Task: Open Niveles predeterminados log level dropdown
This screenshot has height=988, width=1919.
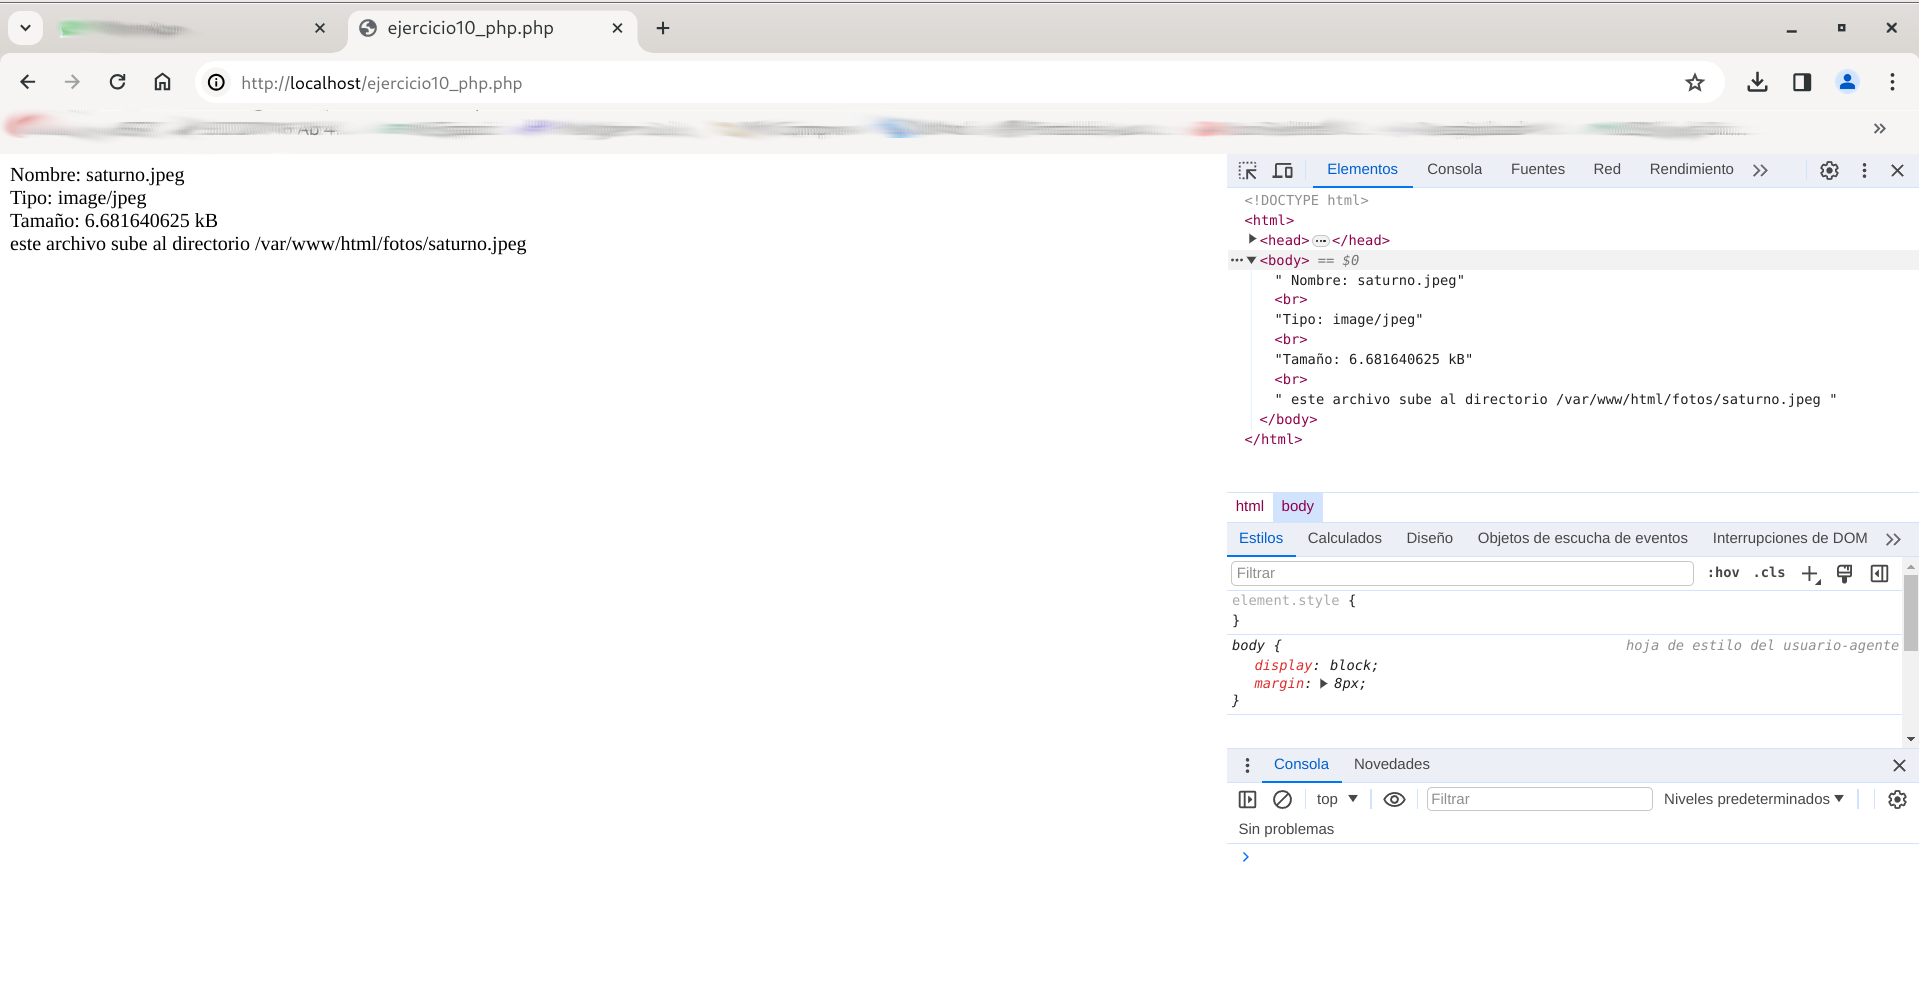Action: click(1753, 799)
